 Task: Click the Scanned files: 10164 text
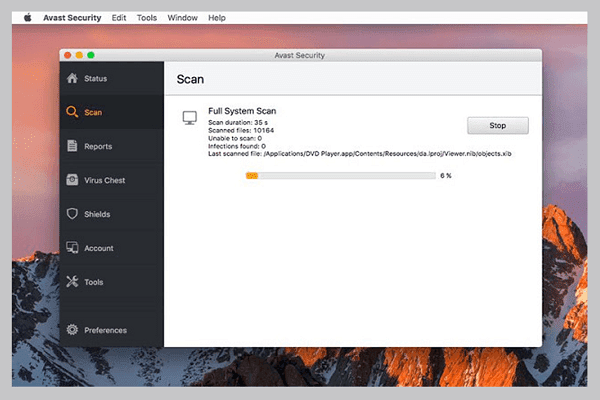pyautogui.click(x=241, y=130)
